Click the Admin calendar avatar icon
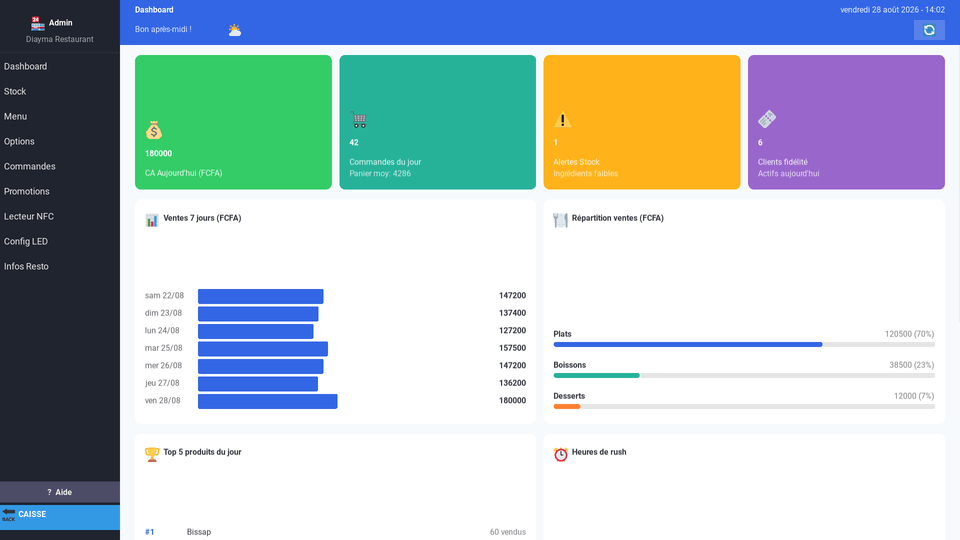 click(38, 23)
